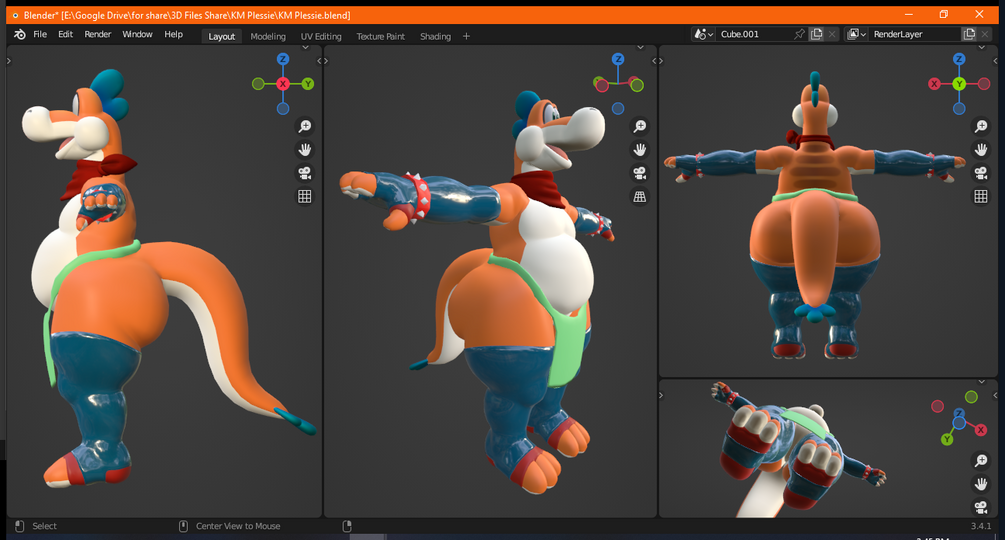Click blue Z axis in back-view viewport gizmo
Screen dimensions: 1005x540
pos(959,59)
